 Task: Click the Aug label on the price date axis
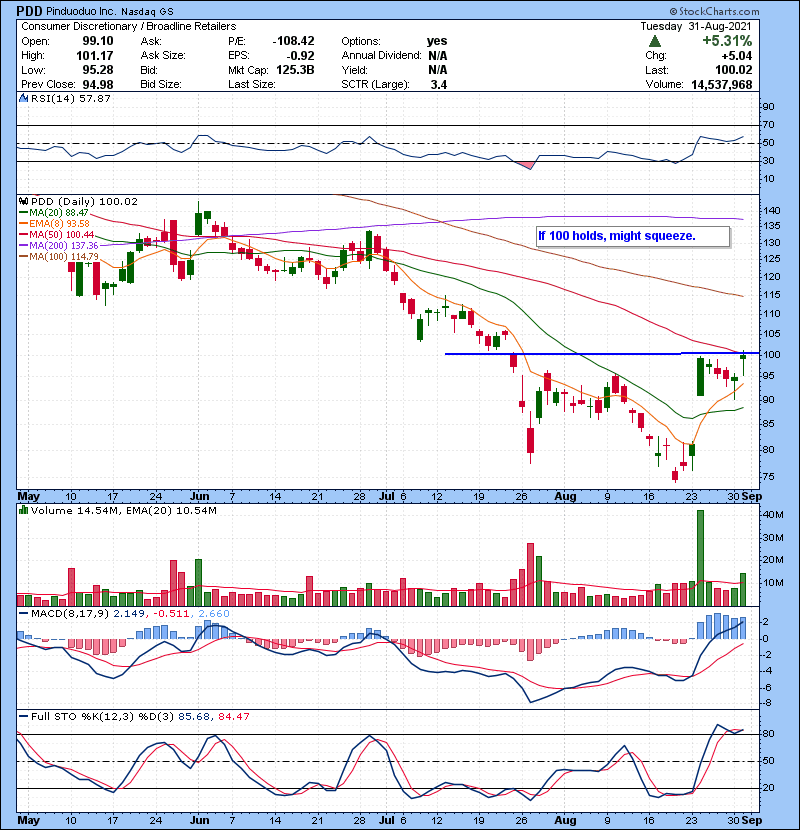click(565, 497)
